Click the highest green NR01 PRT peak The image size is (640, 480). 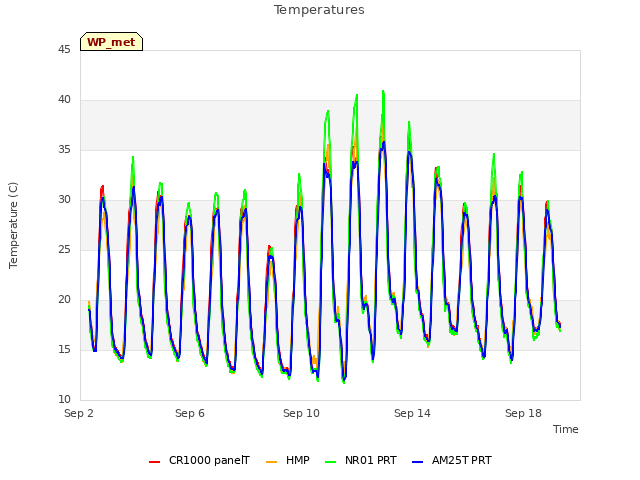coord(383,91)
